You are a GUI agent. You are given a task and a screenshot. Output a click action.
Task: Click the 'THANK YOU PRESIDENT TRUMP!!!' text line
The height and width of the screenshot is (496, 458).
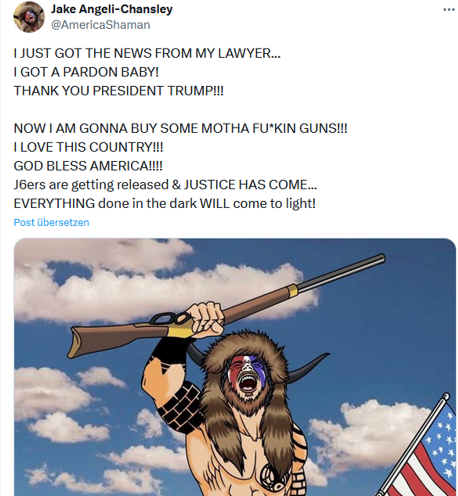(119, 91)
